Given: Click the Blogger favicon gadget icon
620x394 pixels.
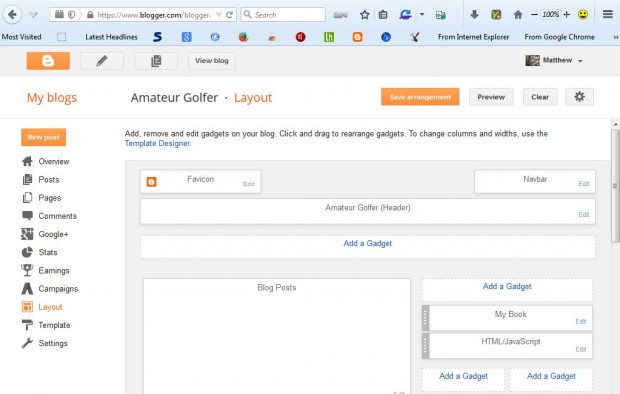Looking at the screenshot, I should pyautogui.click(x=151, y=182).
